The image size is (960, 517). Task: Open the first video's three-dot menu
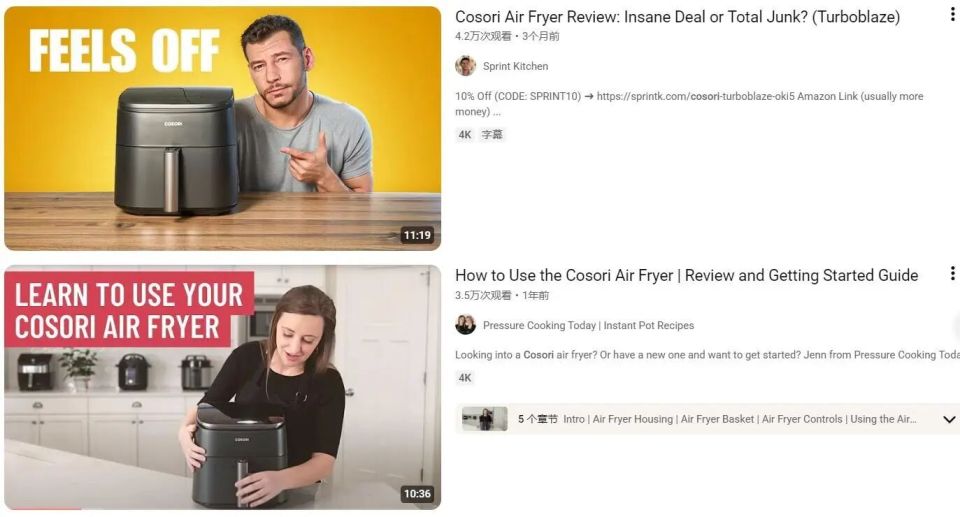(953, 15)
